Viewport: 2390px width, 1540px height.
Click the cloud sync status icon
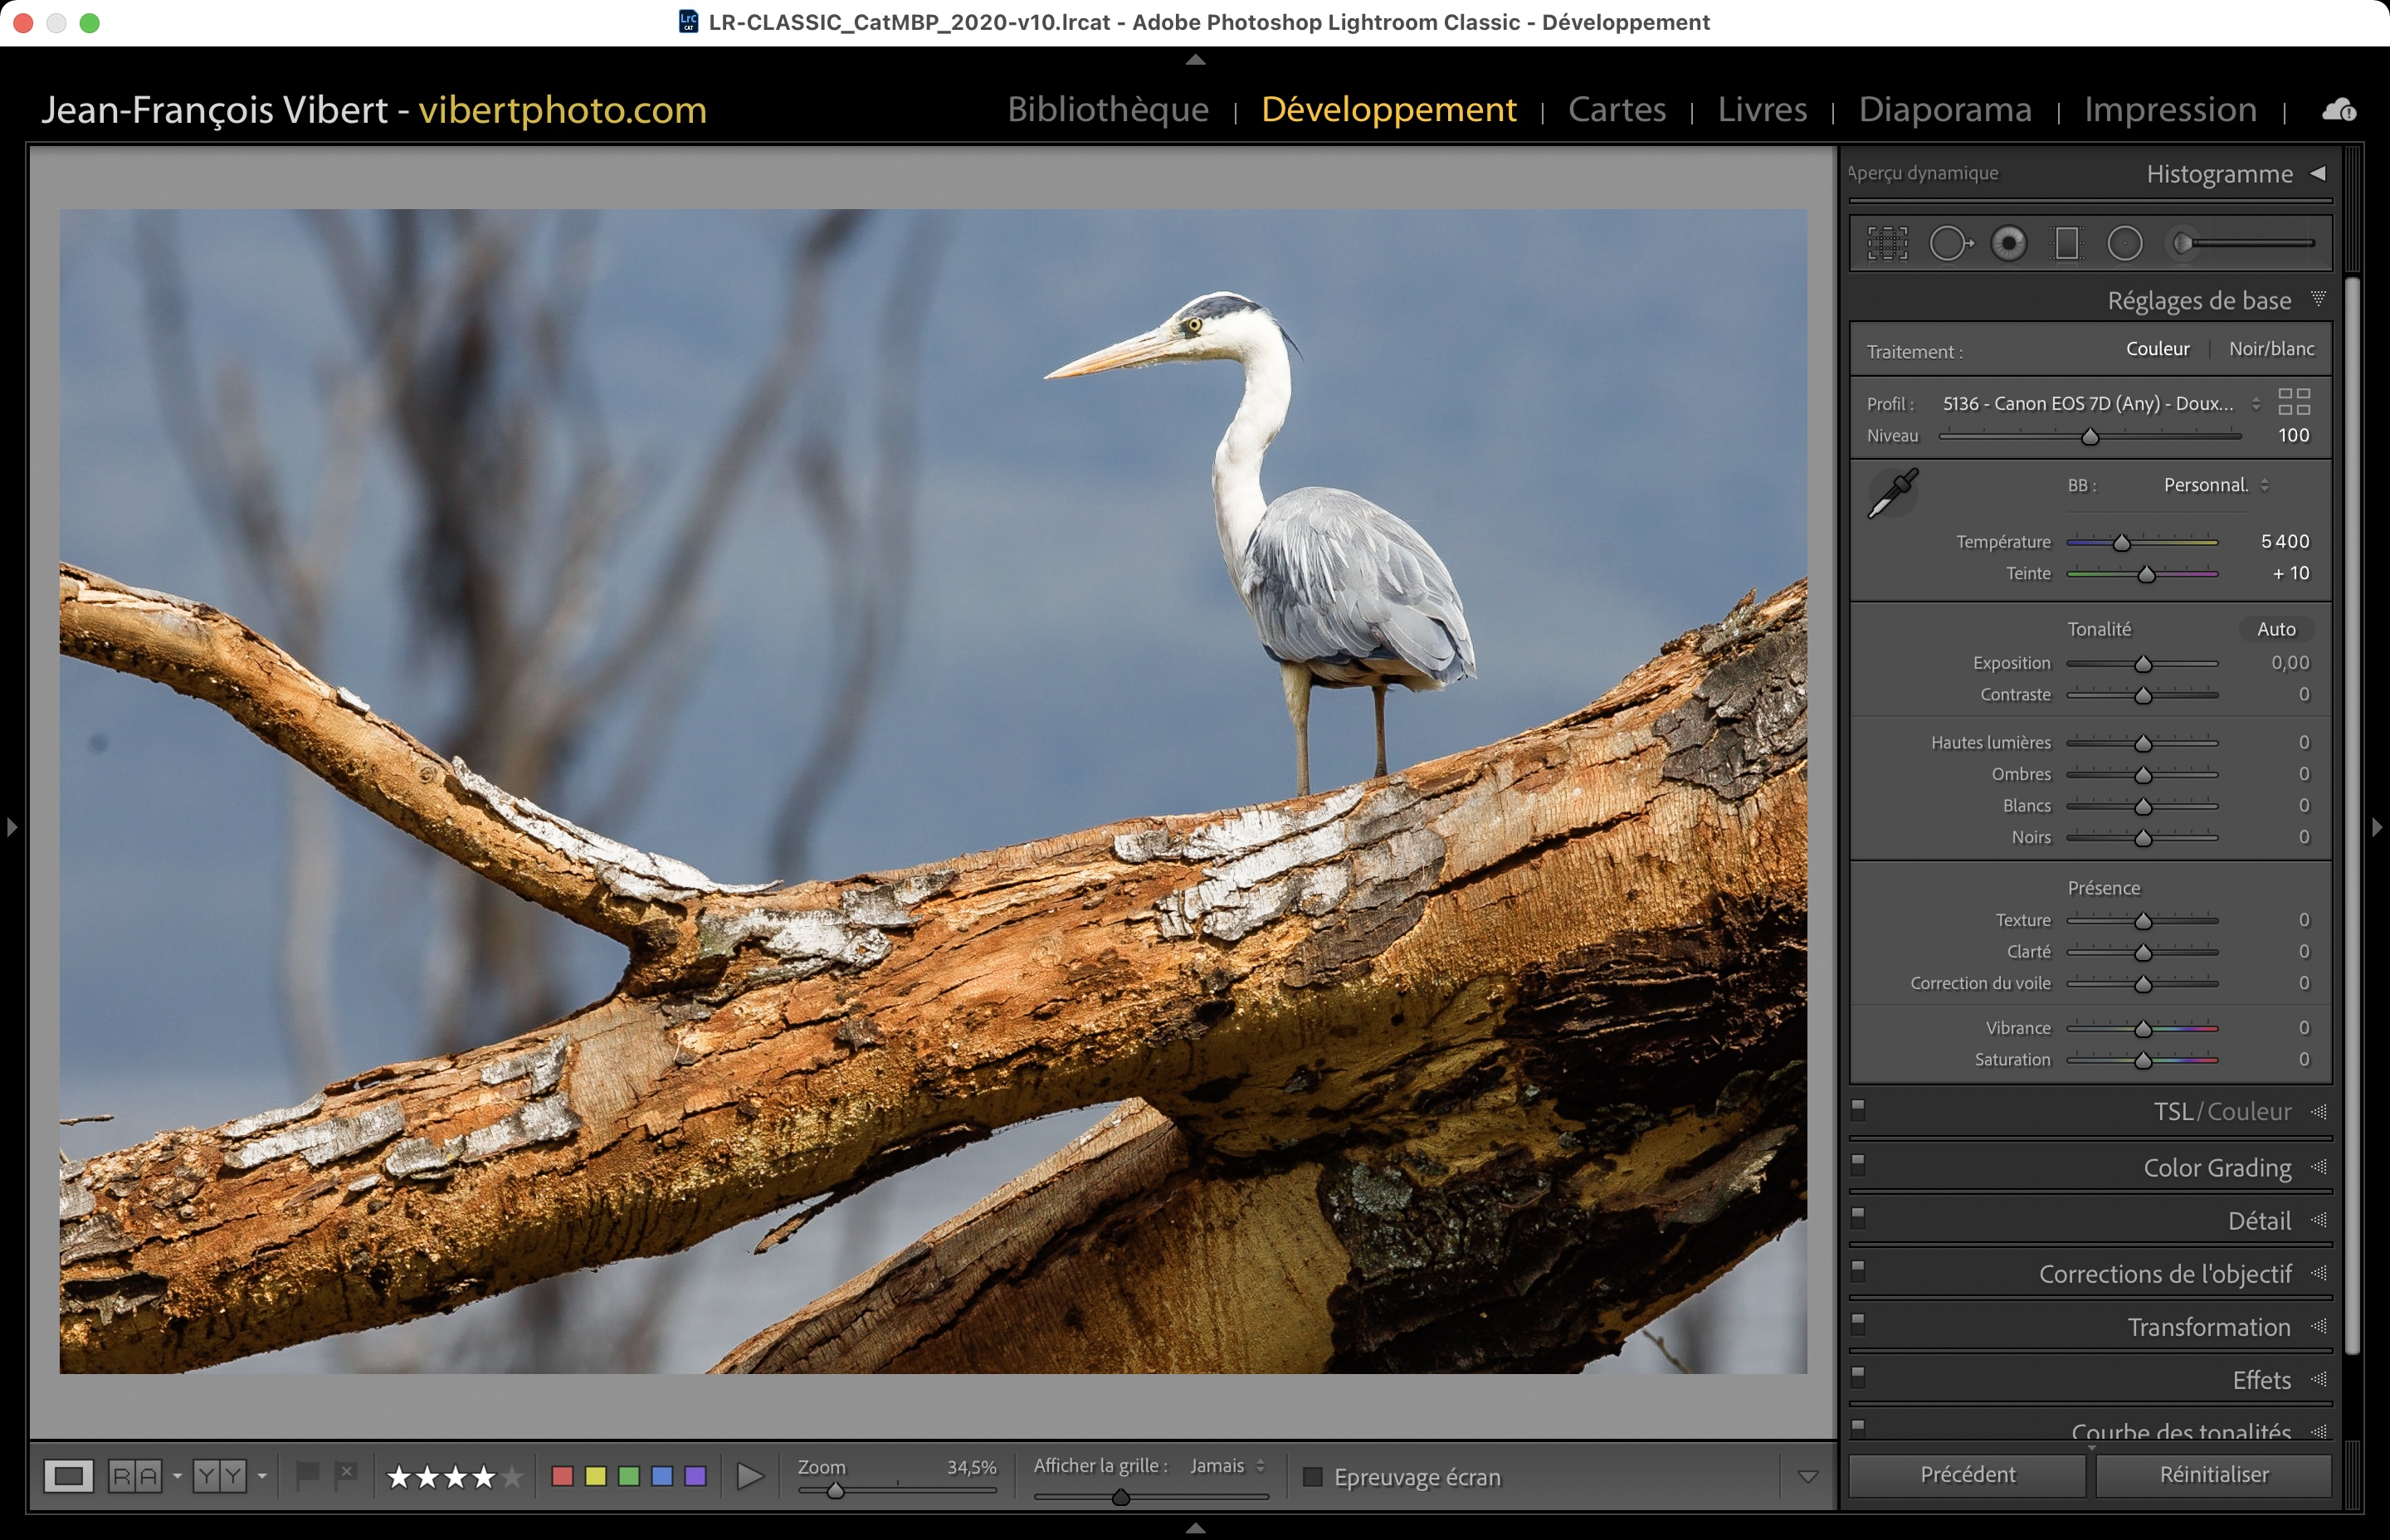point(2338,110)
